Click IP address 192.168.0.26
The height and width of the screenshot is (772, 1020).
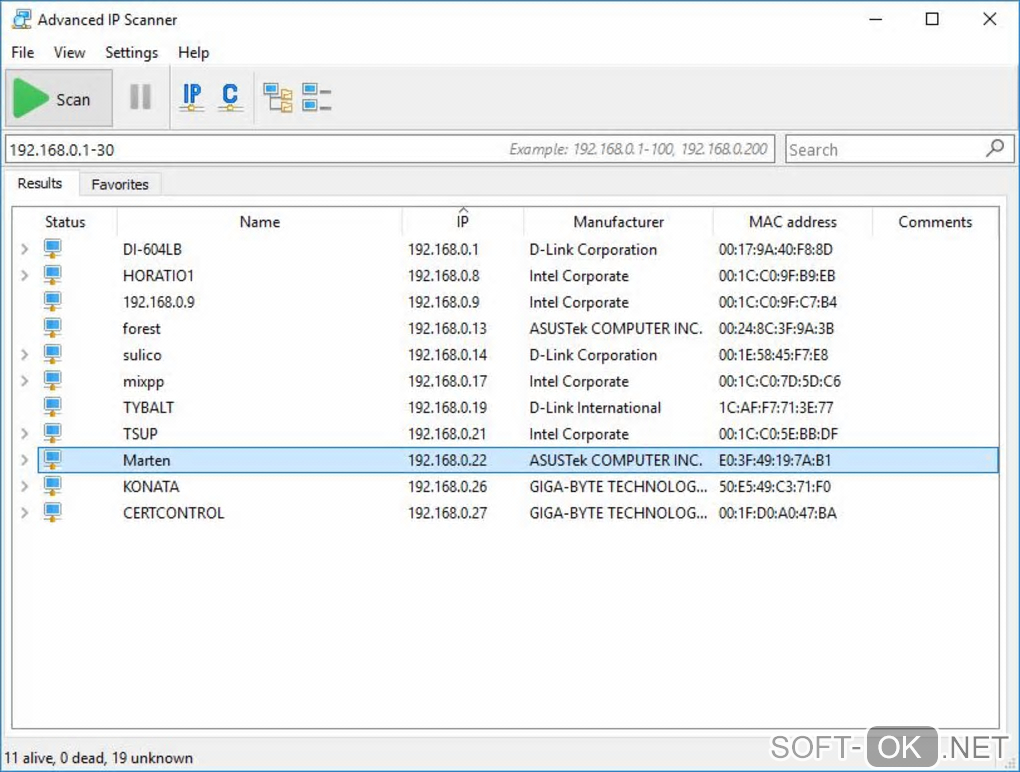[447, 486]
